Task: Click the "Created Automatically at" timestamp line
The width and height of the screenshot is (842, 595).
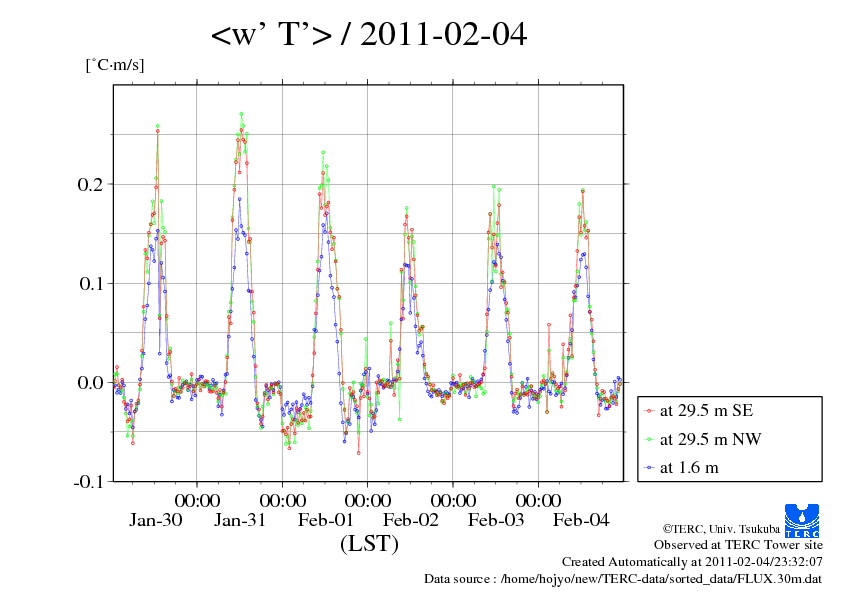Action: click(x=692, y=562)
